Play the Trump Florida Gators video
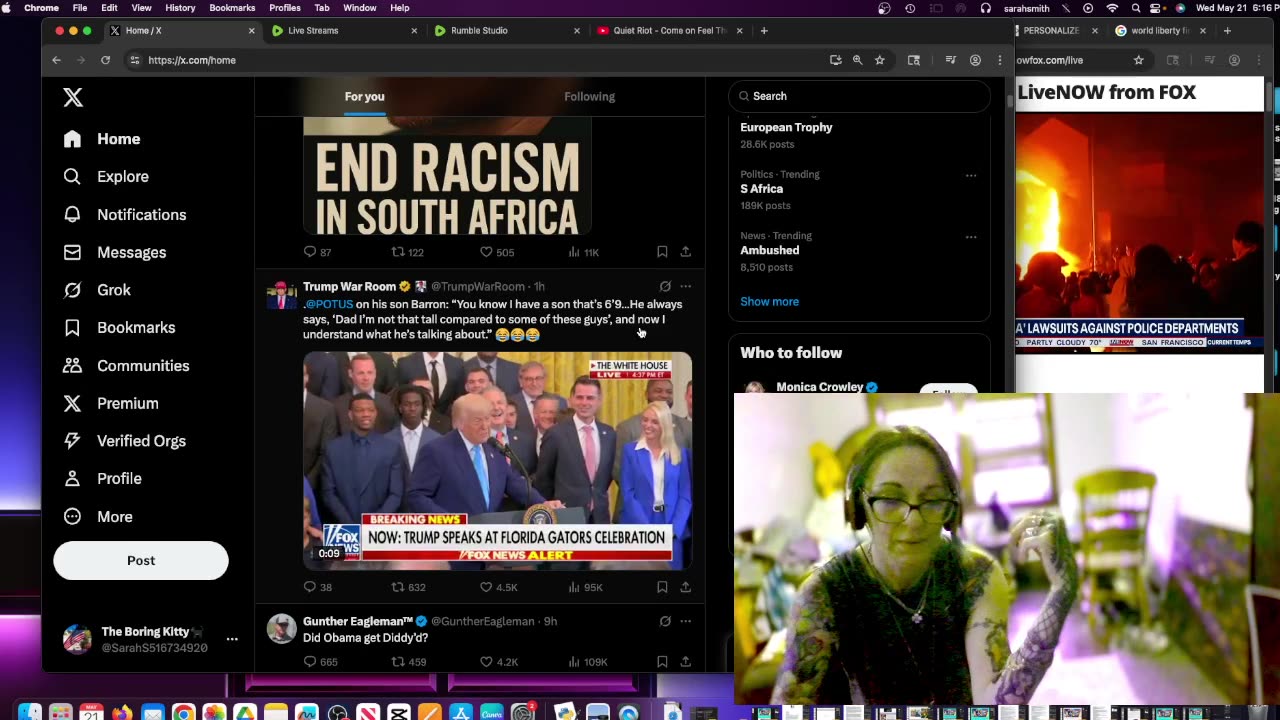Viewport: 1280px width, 720px height. [497, 461]
